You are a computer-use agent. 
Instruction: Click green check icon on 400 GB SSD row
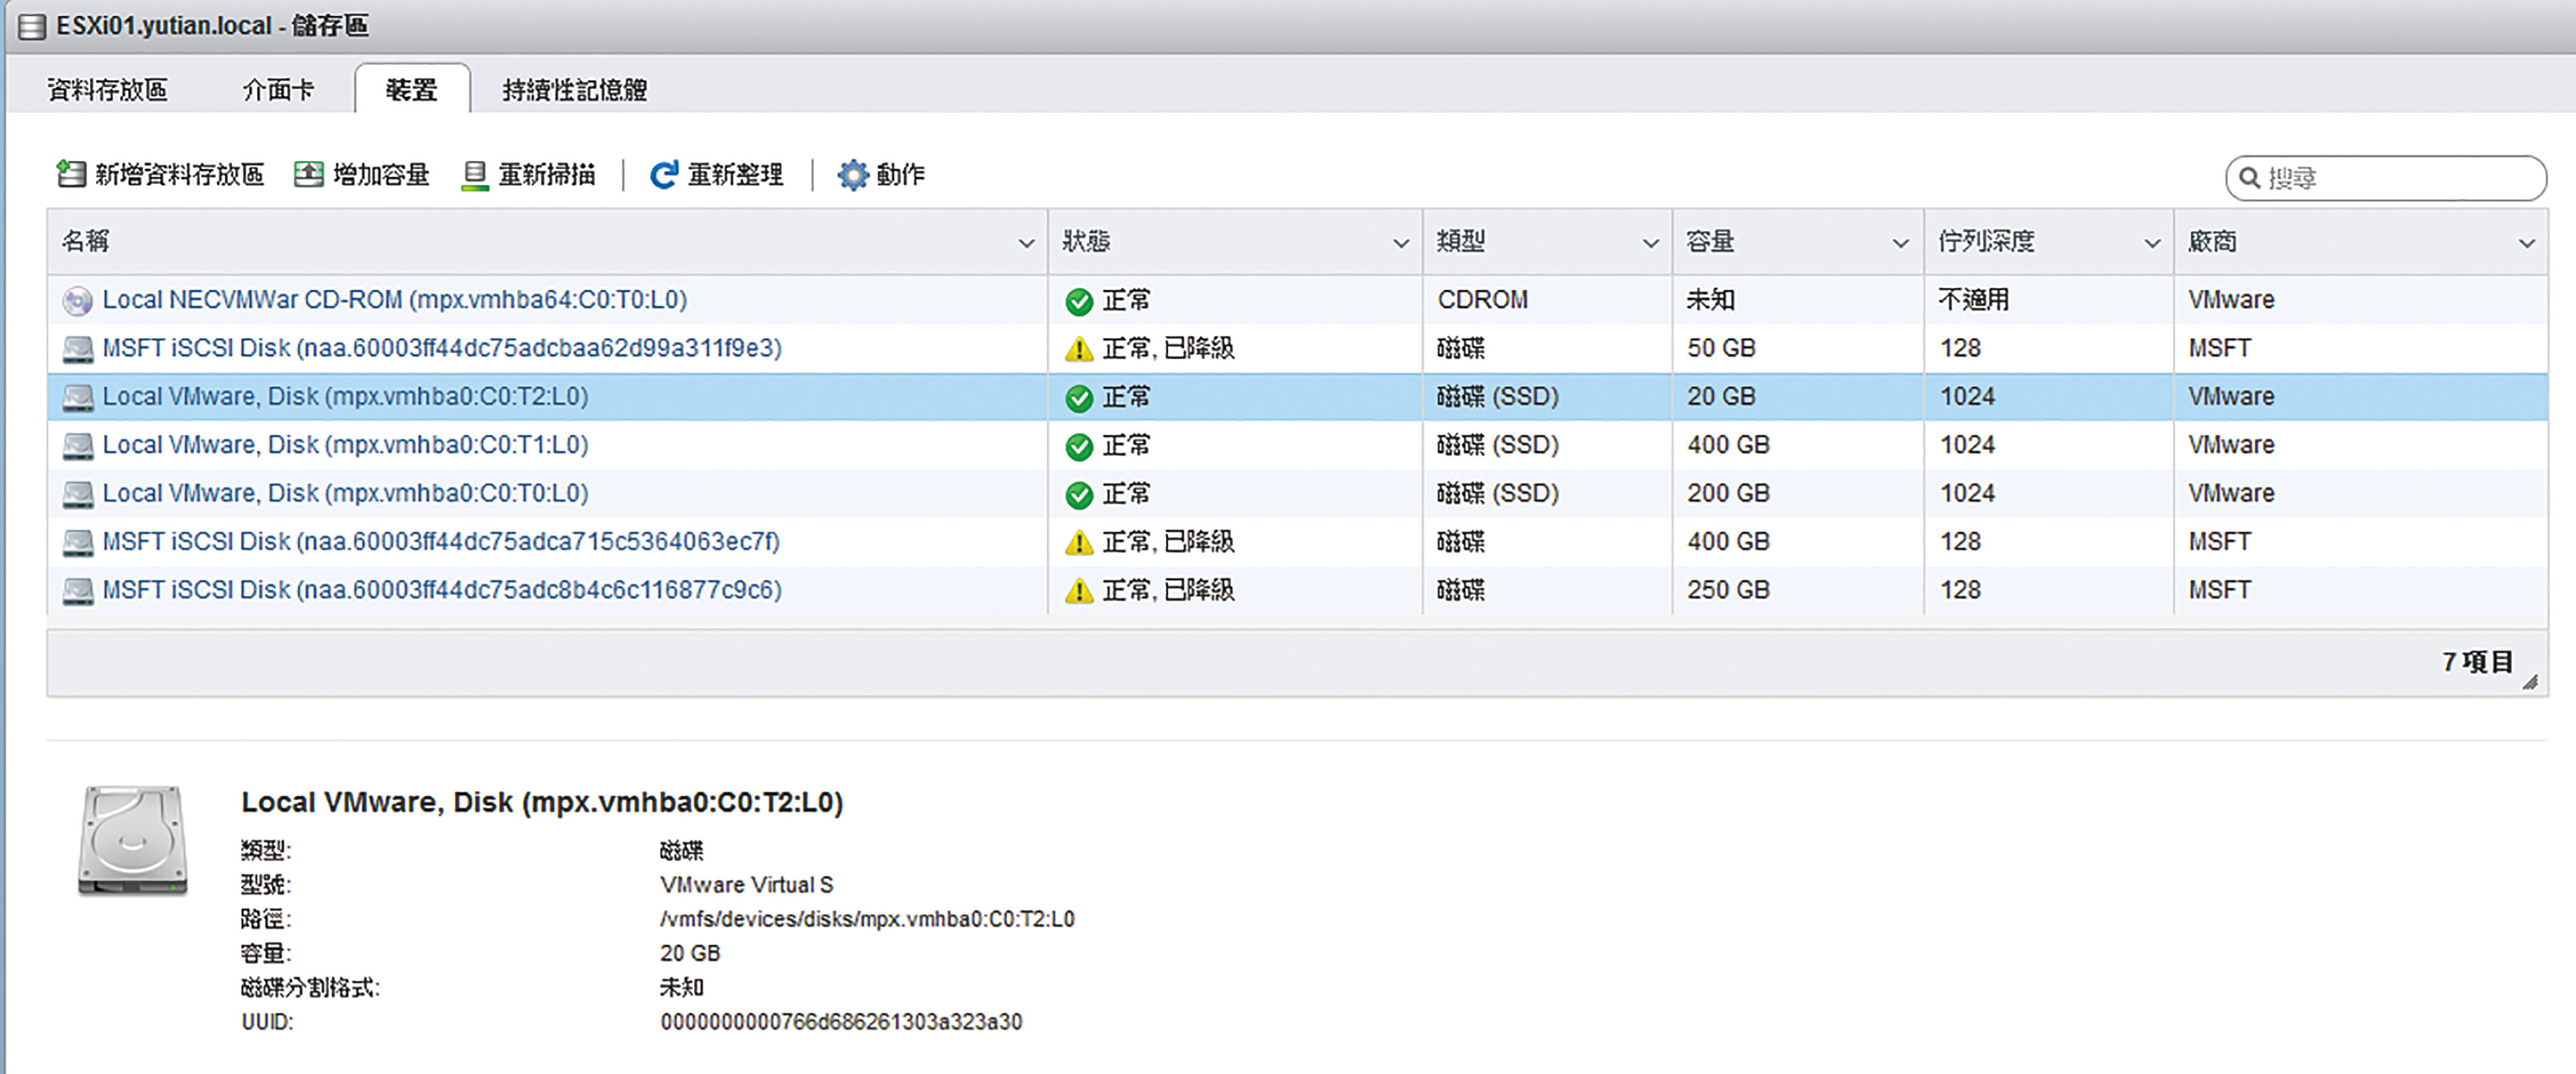click(1079, 446)
